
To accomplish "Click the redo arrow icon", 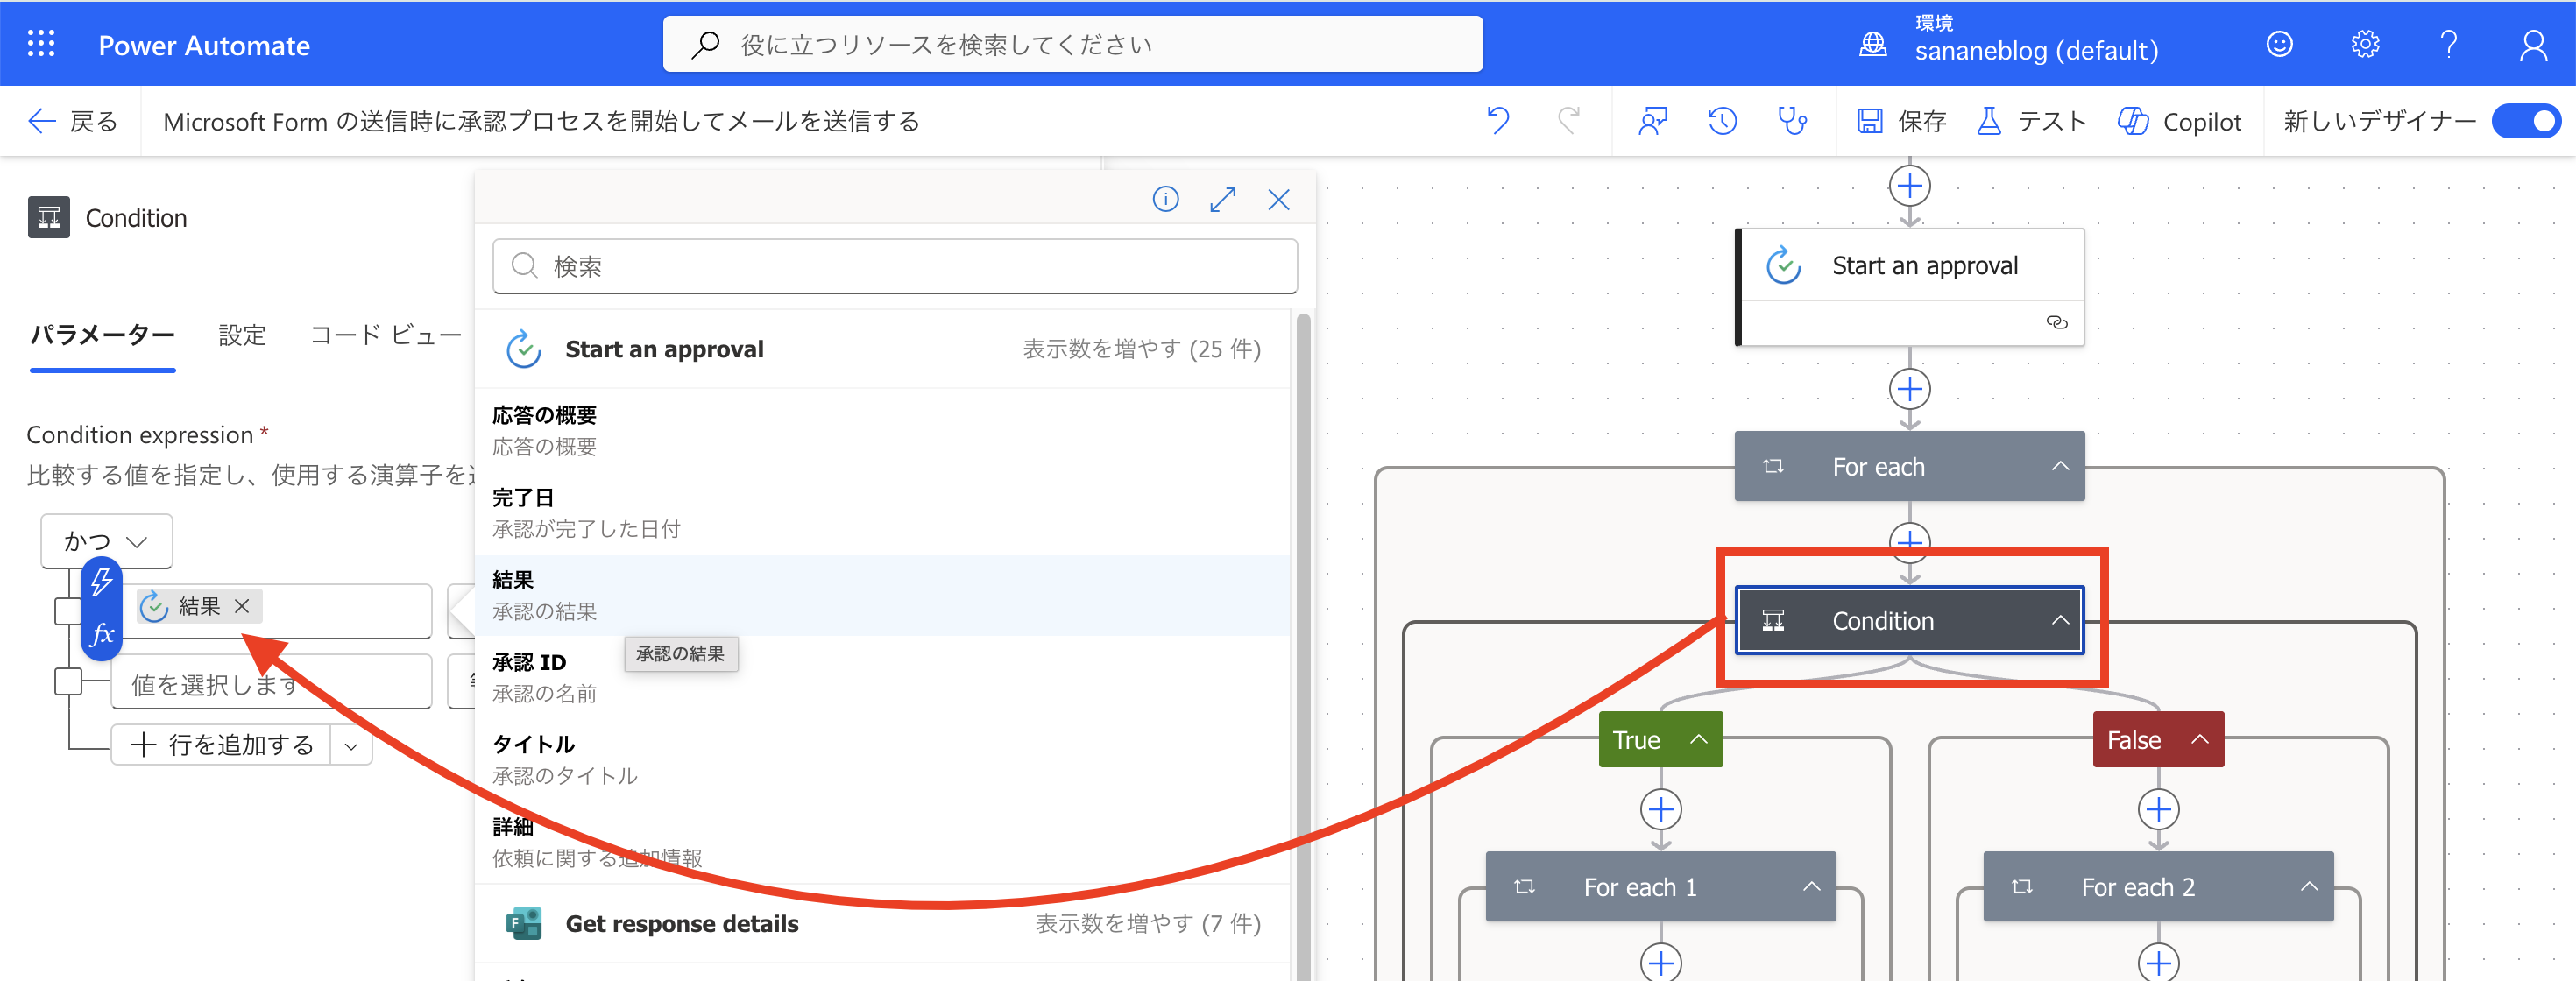I will point(1569,121).
